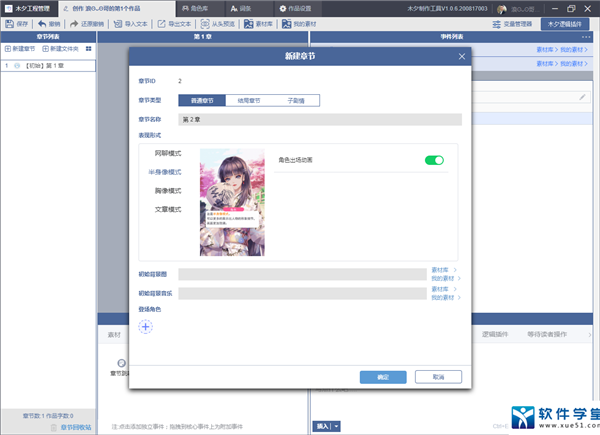
Task: Choose 半身像模式 presentation mode
Action: (165, 172)
